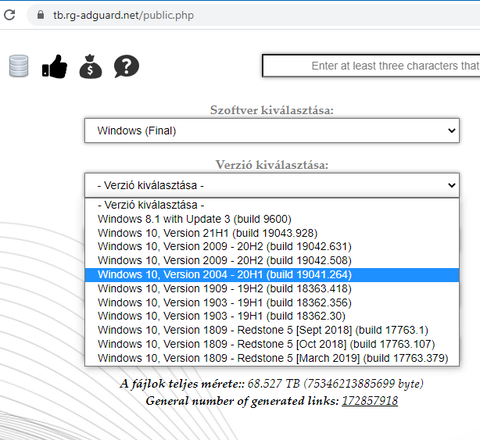
Task: Open the question mark help bubble
Action: pos(126,66)
